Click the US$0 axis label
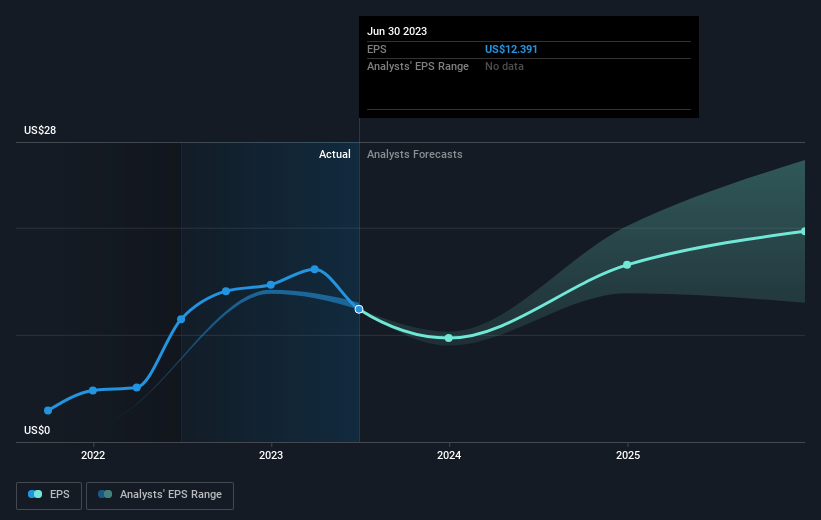The image size is (821, 520). [37, 430]
